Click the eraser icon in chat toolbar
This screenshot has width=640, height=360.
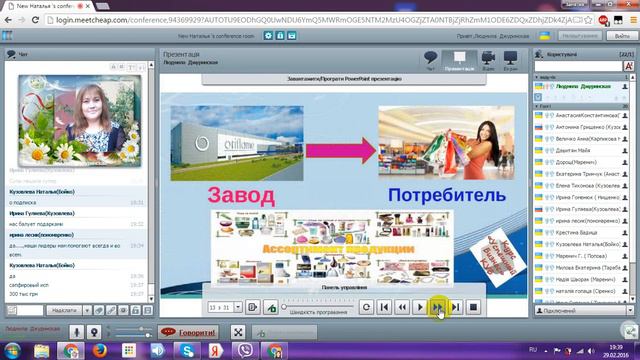(x=99, y=311)
